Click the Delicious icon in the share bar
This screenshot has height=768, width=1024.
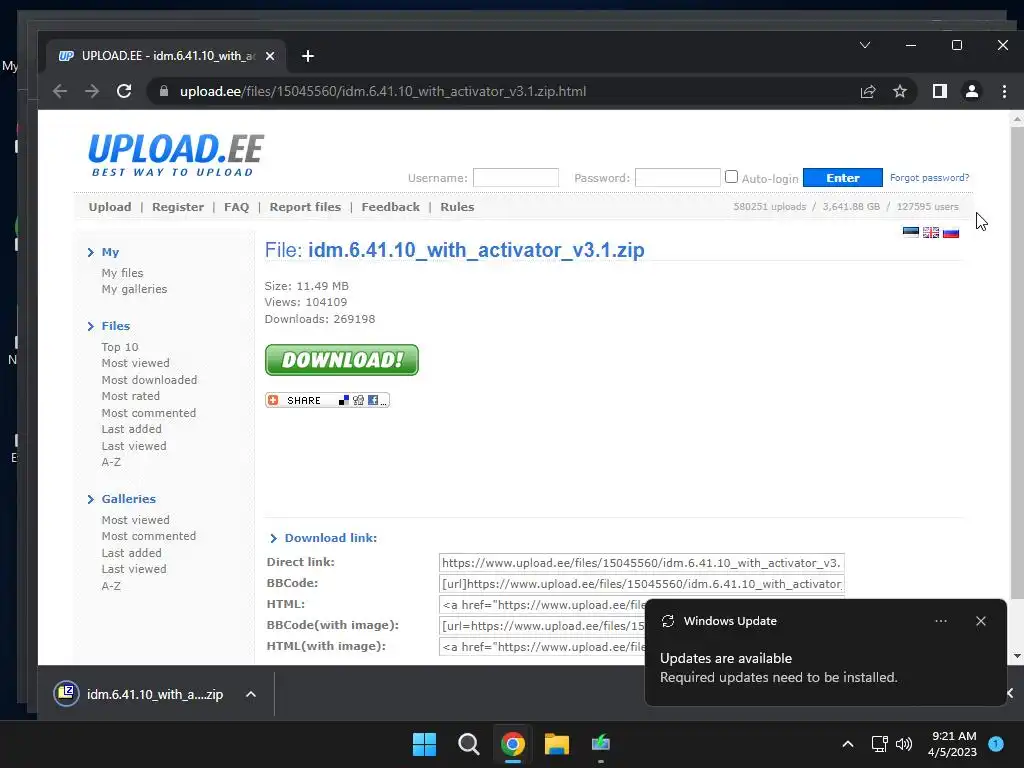(344, 400)
